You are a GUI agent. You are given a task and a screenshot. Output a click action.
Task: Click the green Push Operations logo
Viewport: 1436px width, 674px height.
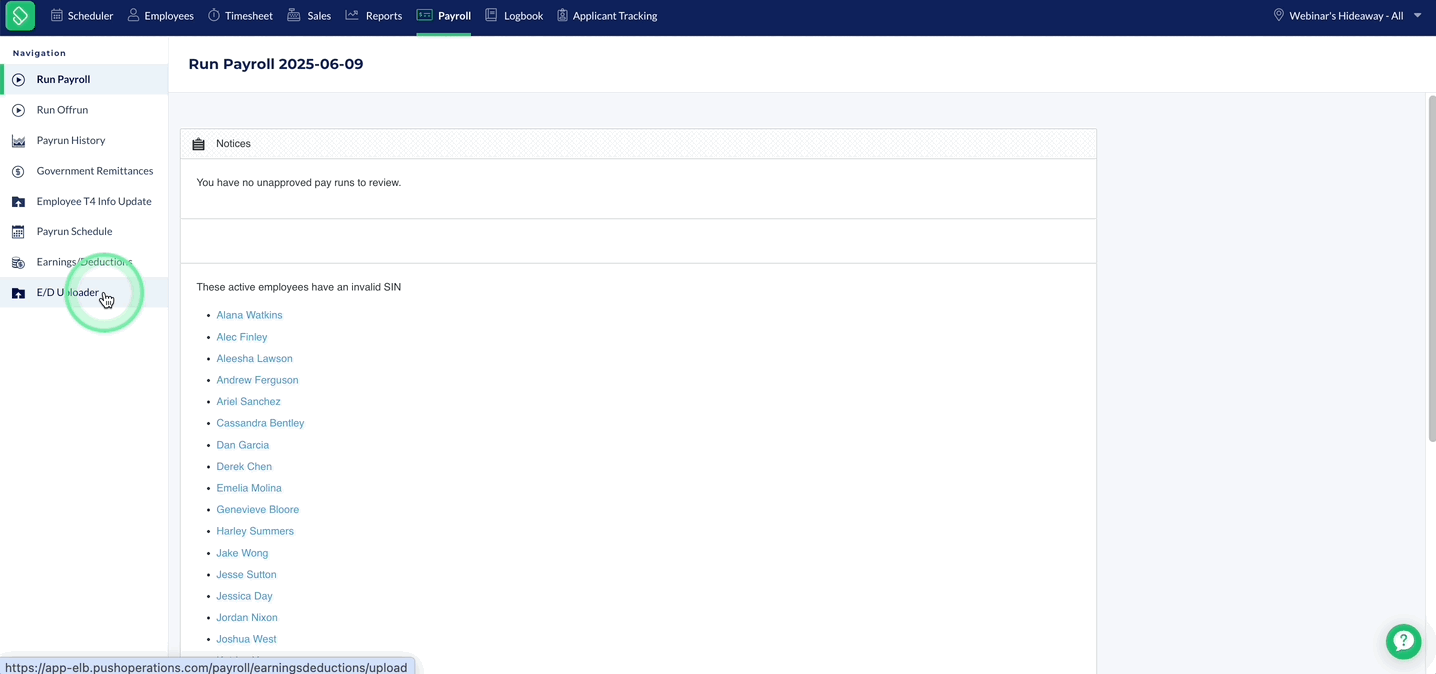[20, 16]
